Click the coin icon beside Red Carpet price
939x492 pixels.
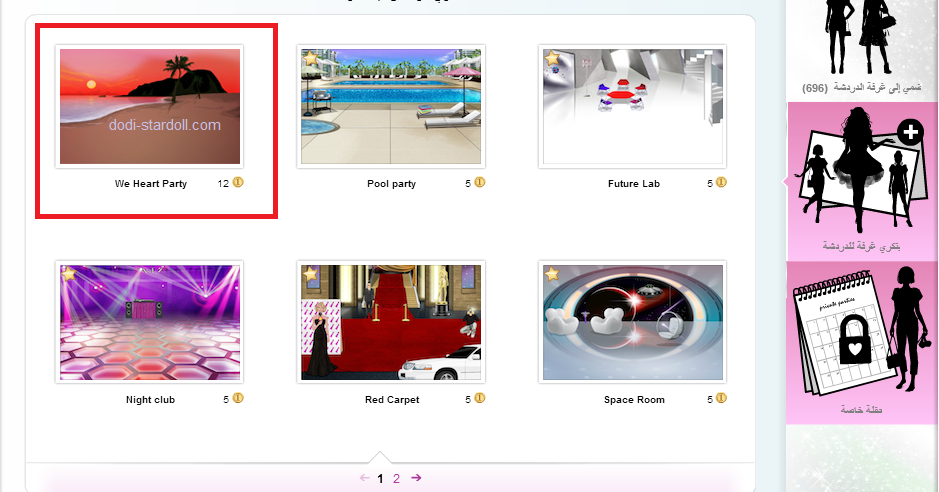click(480, 398)
